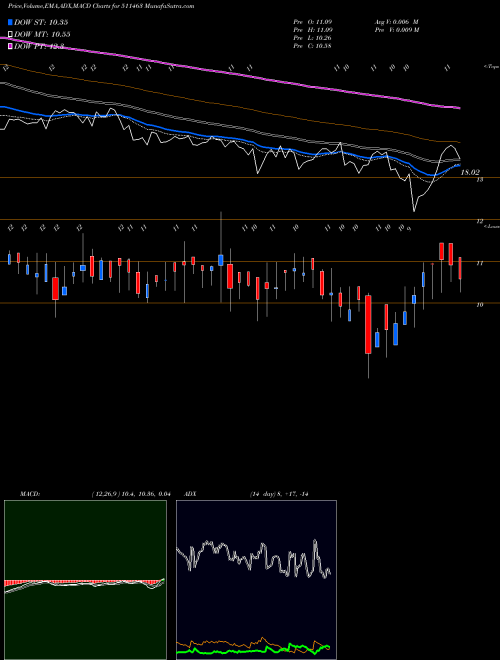The width and height of the screenshot is (500, 660).
Task: Select the Pre L: 10.26 value
Action: coord(313,38)
